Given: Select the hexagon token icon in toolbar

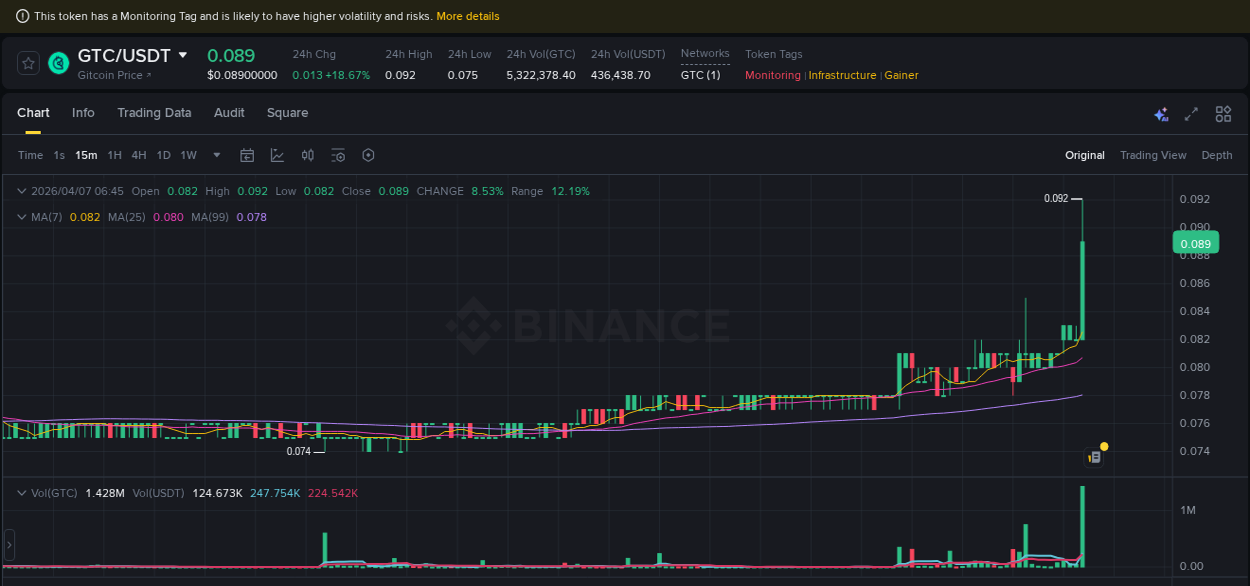Looking at the screenshot, I should pos(368,155).
